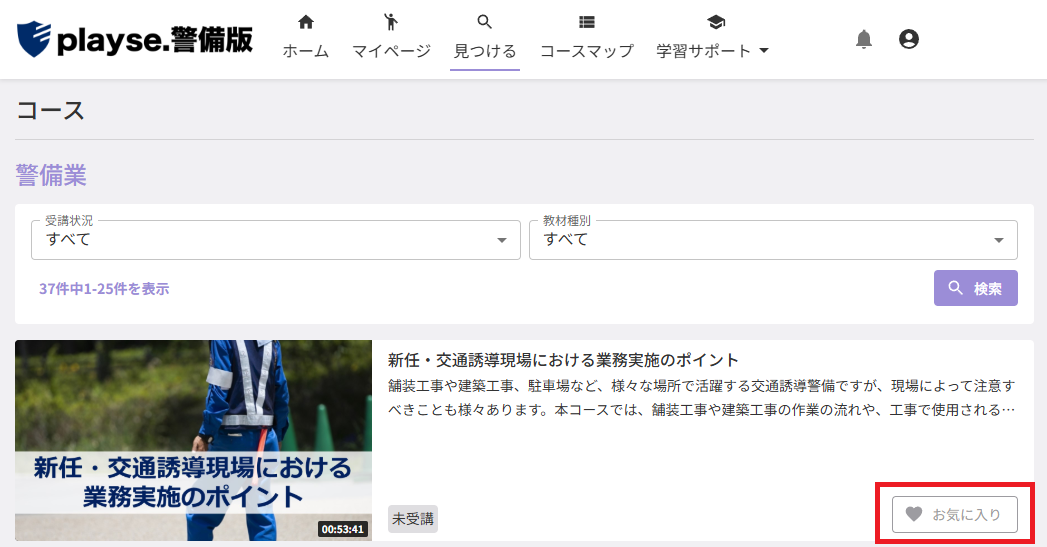Click the 37件中1-25件を表示 results count
1047x547 pixels.
click(x=104, y=289)
